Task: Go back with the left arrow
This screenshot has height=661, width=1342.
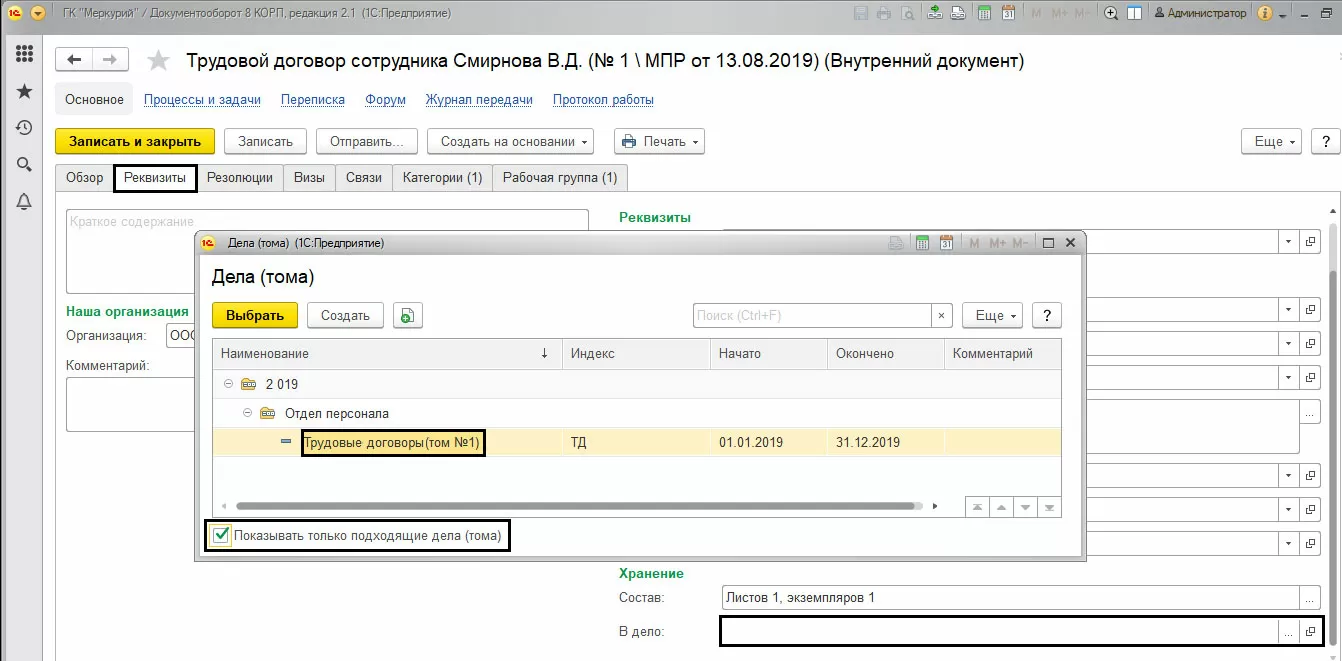Action: tap(73, 61)
